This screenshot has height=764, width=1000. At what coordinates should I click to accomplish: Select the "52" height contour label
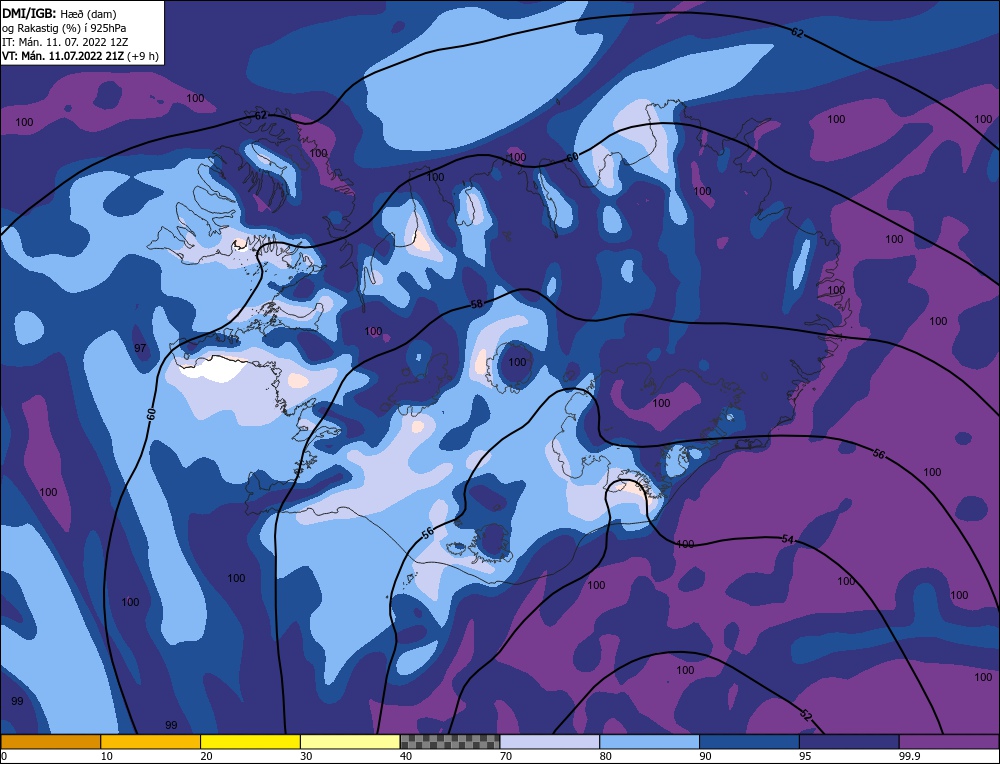805,716
